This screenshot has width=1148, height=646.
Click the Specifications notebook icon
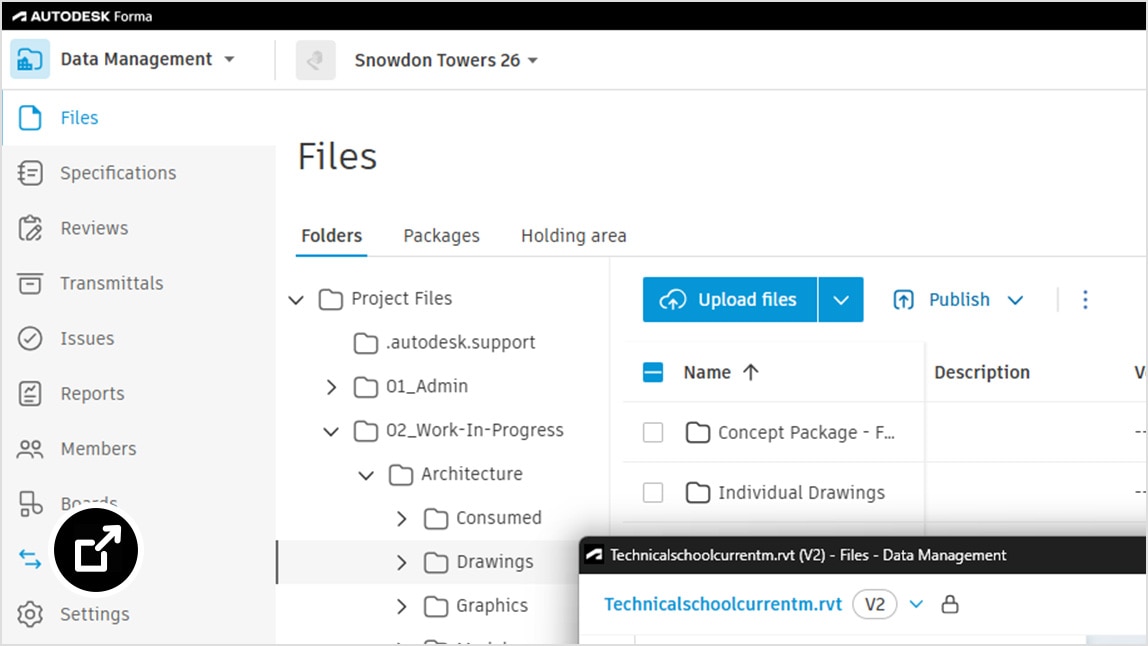[x=30, y=173]
